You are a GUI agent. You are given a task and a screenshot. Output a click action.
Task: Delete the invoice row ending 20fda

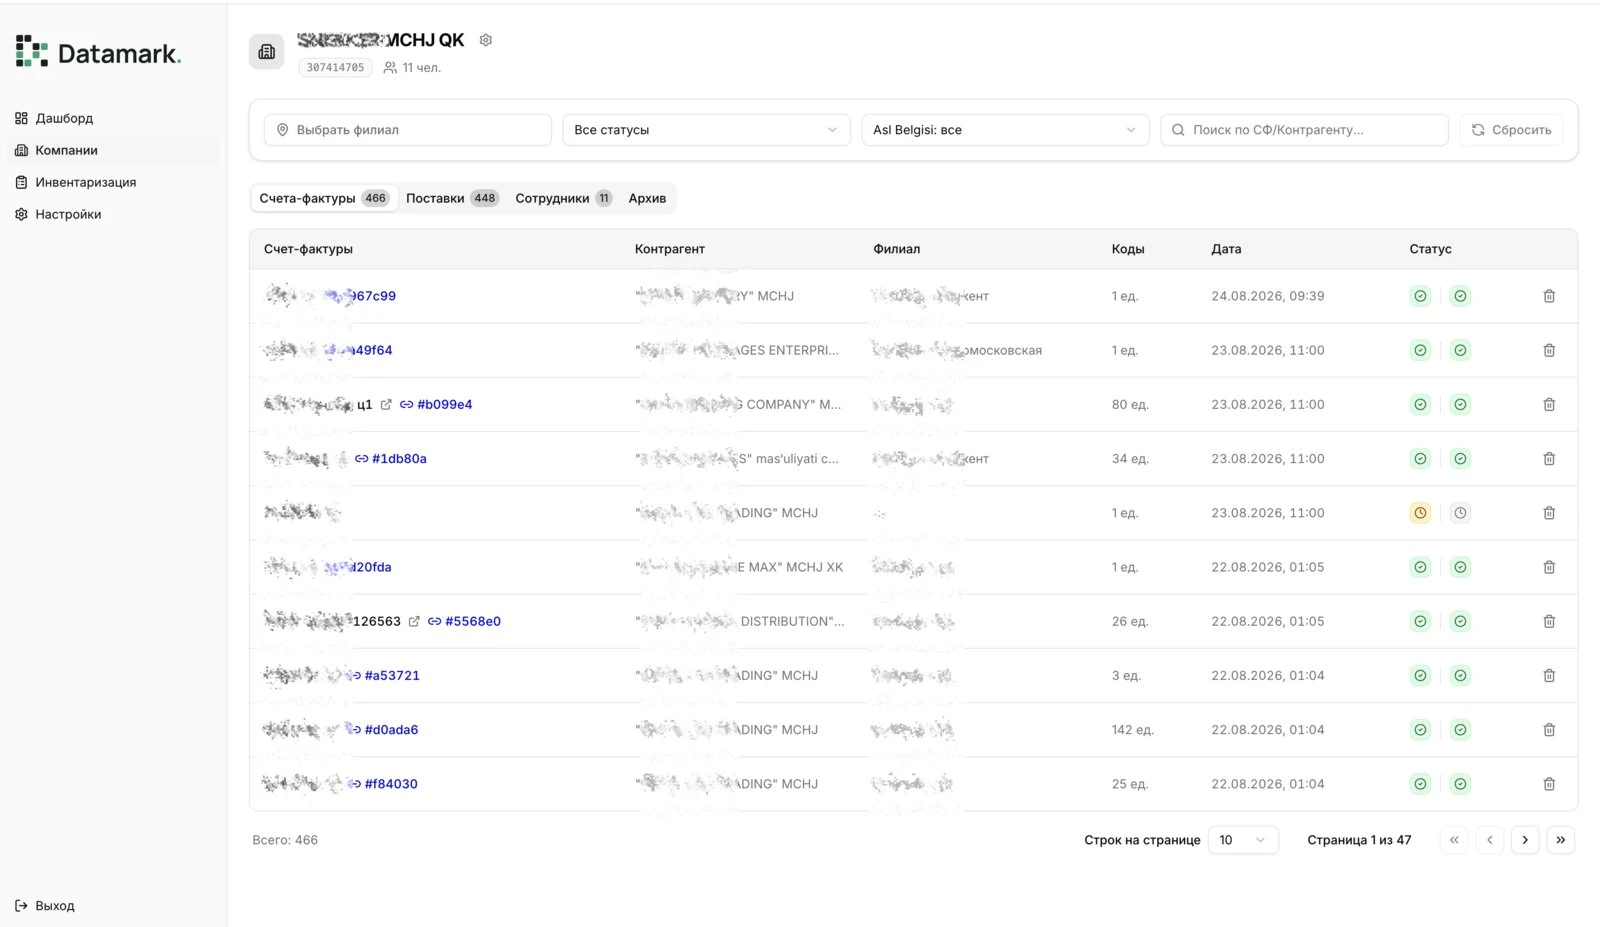point(1549,567)
